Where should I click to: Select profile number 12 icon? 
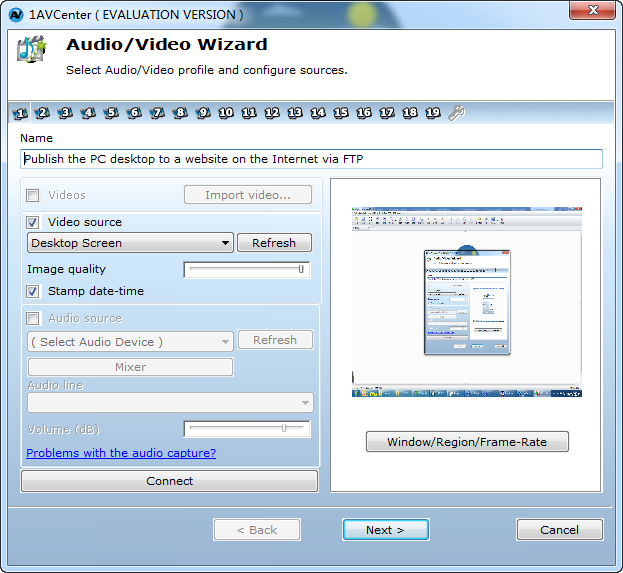(x=272, y=113)
